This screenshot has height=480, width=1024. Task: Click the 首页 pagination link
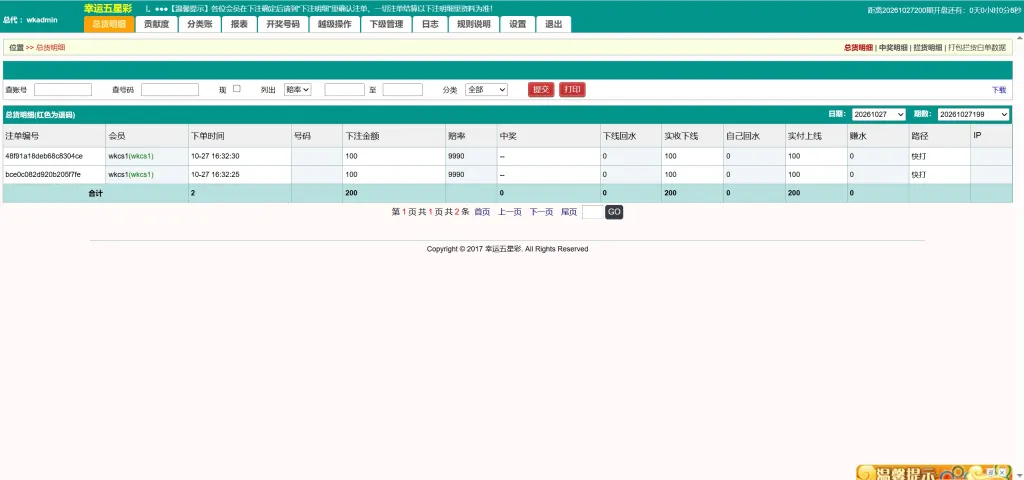482,212
